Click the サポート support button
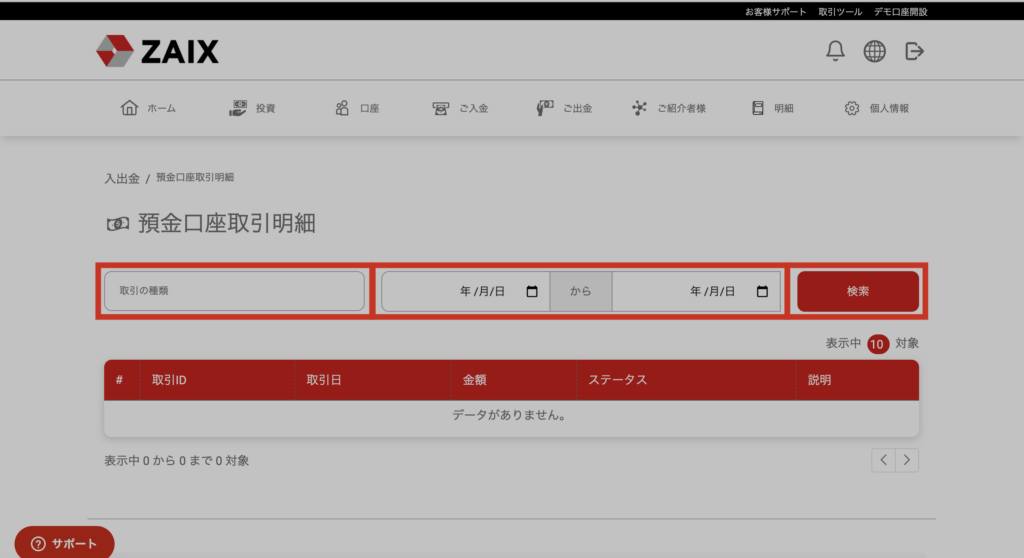 pyautogui.click(x=64, y=543)
